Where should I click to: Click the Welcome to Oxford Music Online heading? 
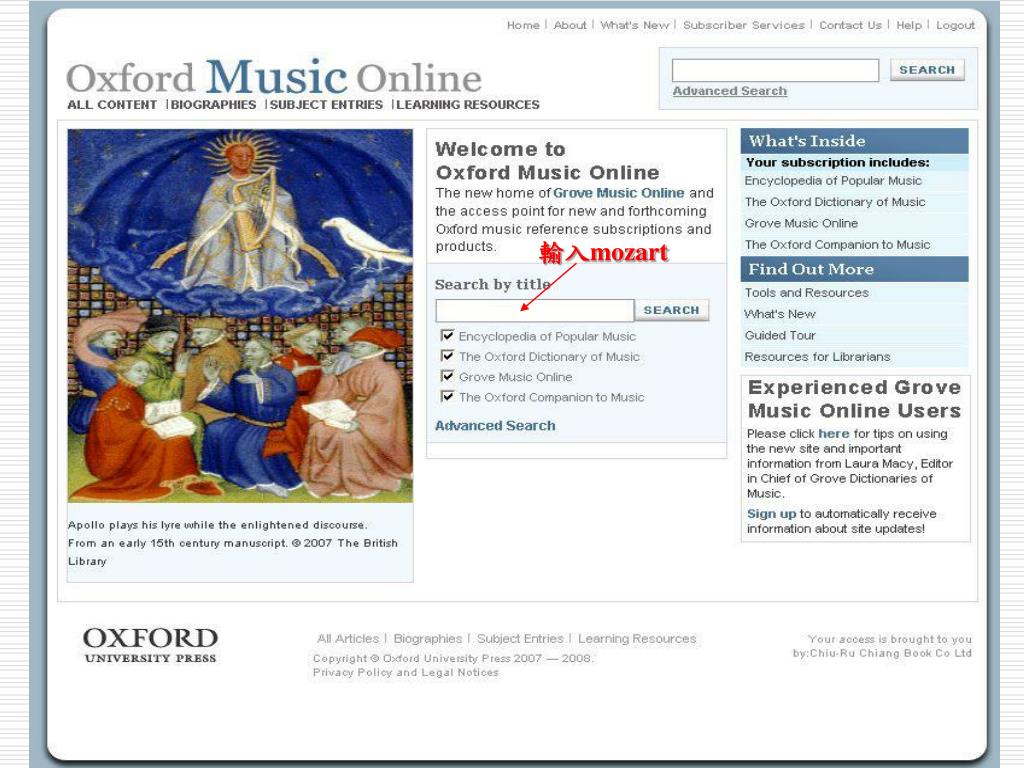click(547, 161)
